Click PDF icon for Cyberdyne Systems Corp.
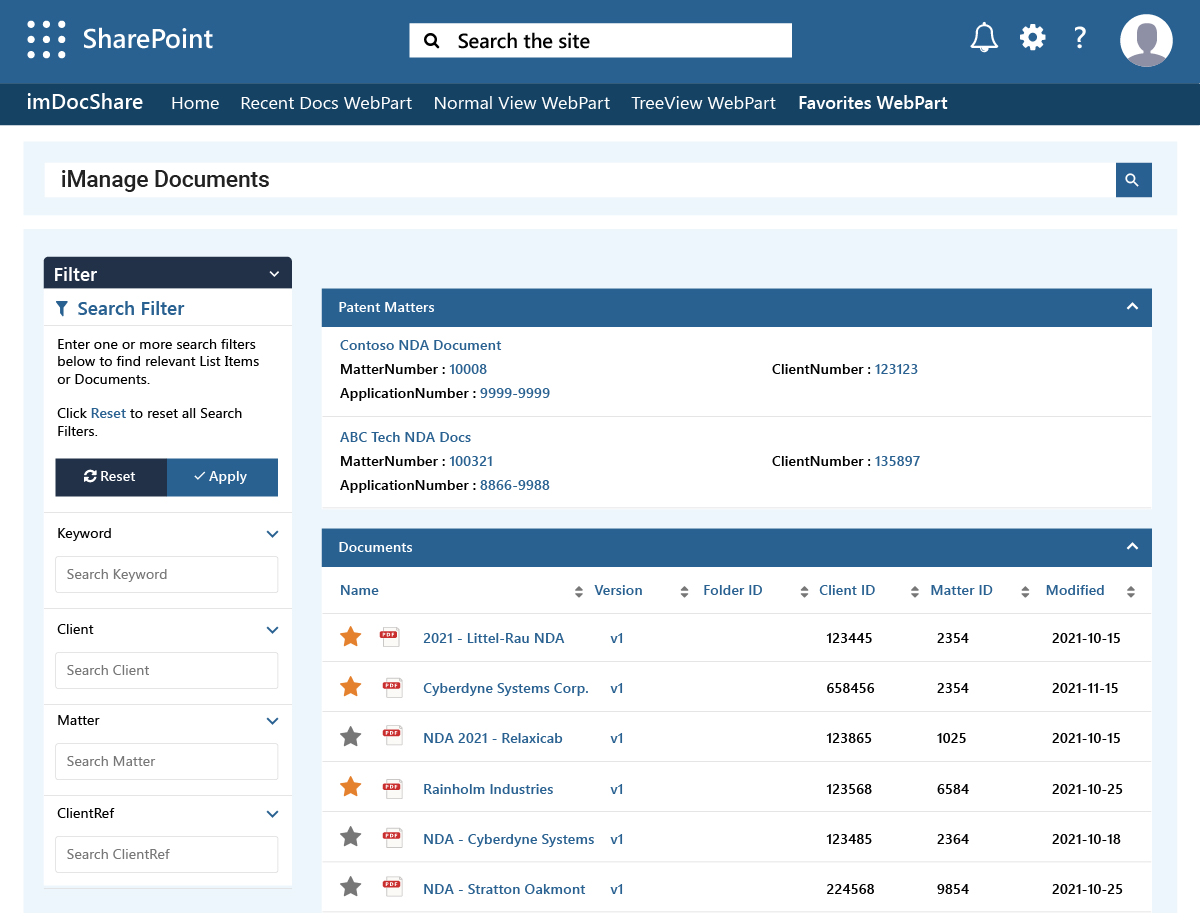1200x921 pixels. point(392,687)
